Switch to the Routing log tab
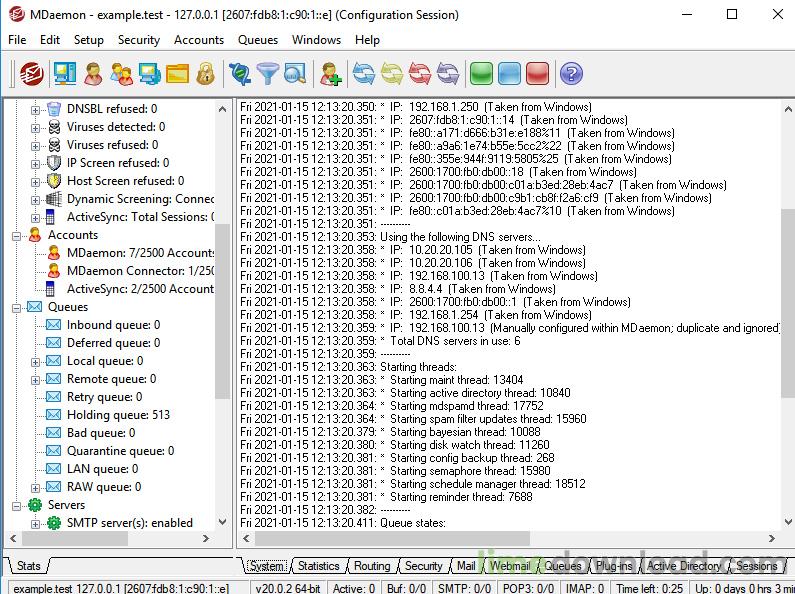Viewport: 795px width, 594px height. [x=372, y=566]
